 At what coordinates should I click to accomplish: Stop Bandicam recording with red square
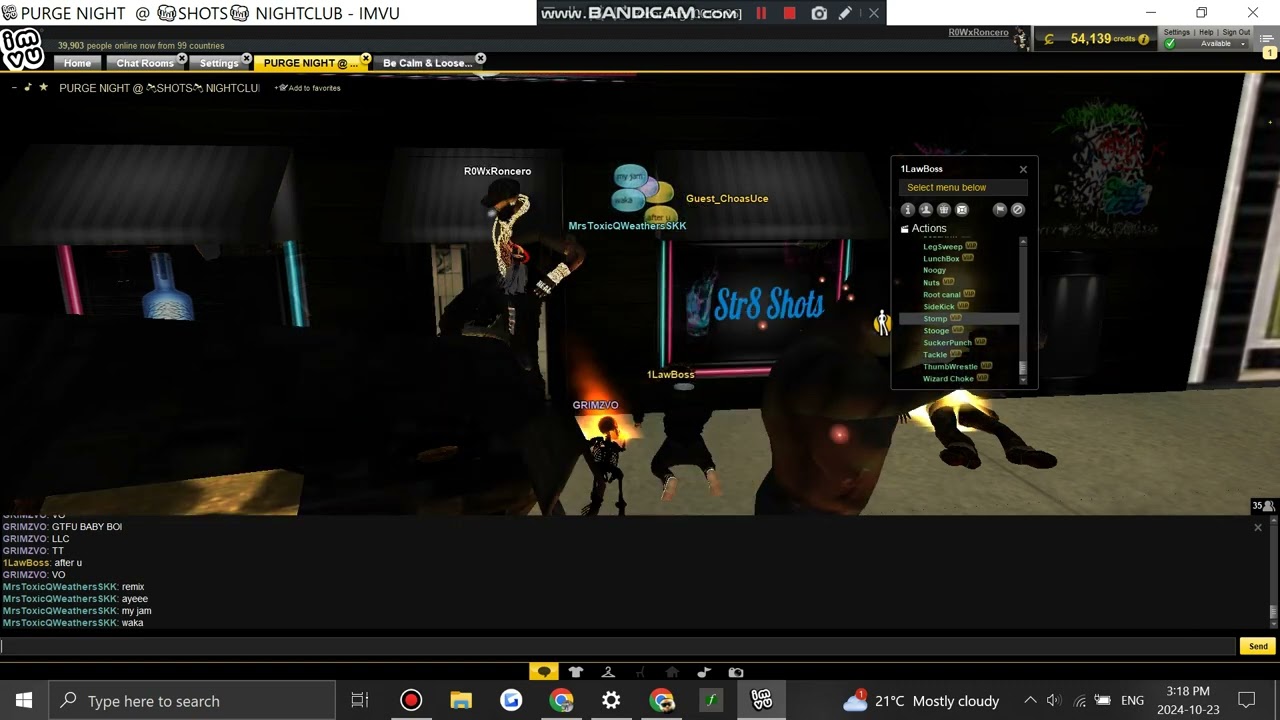click(789, 13)
